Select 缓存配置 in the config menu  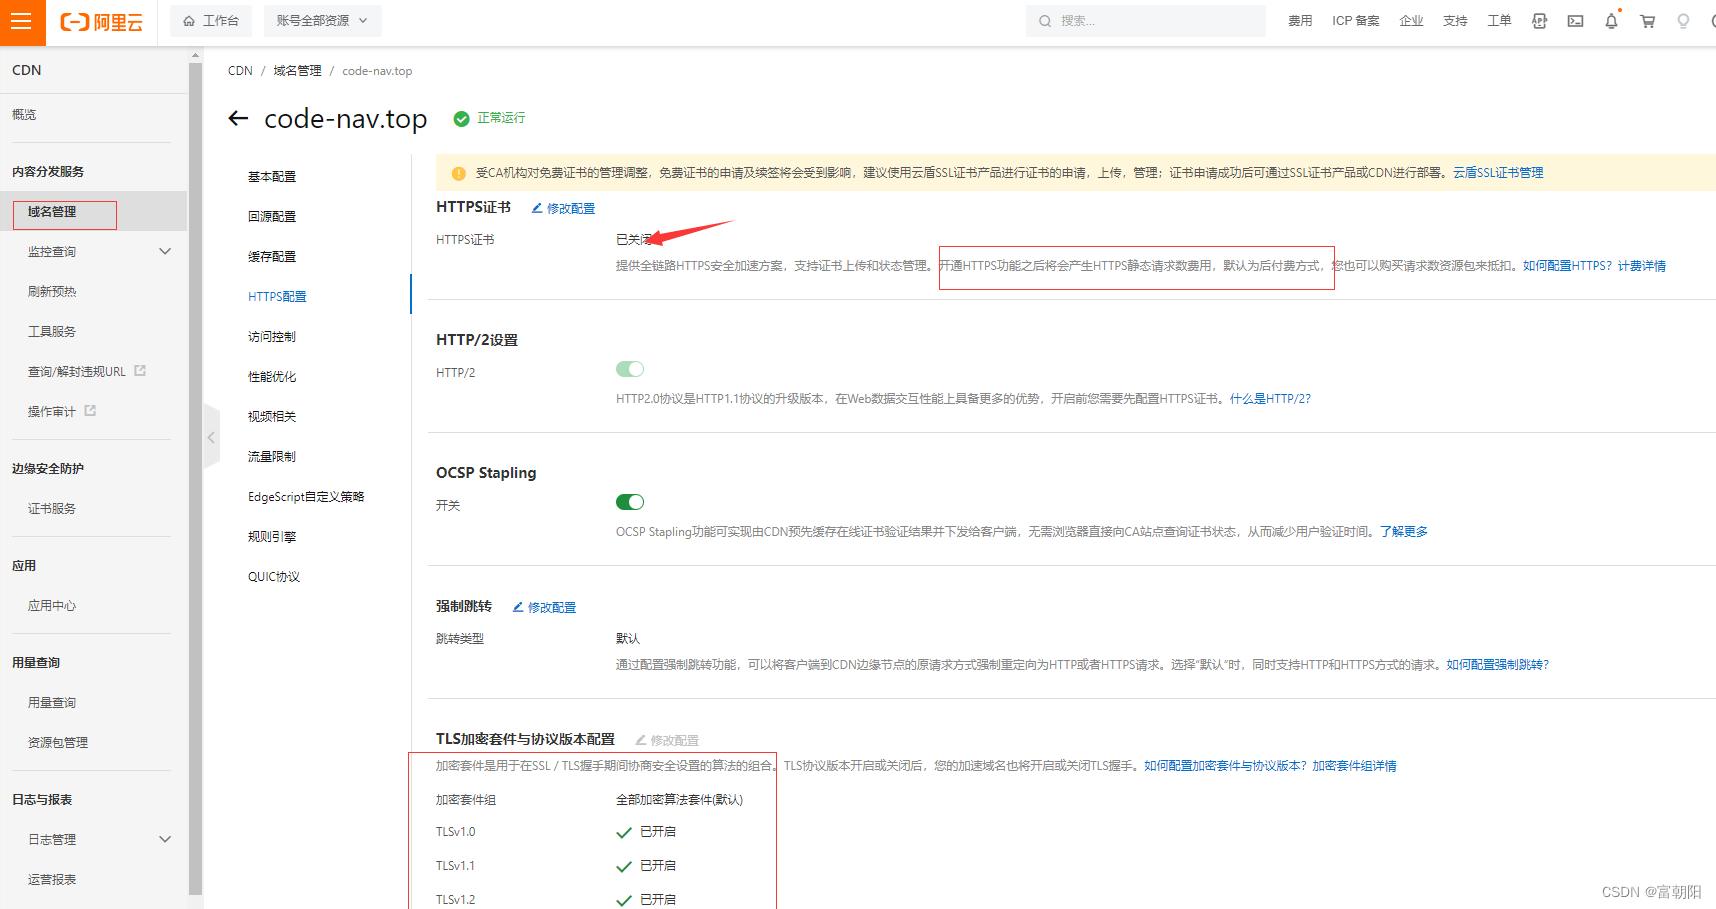pyautogui.click(x=272, y=257)
